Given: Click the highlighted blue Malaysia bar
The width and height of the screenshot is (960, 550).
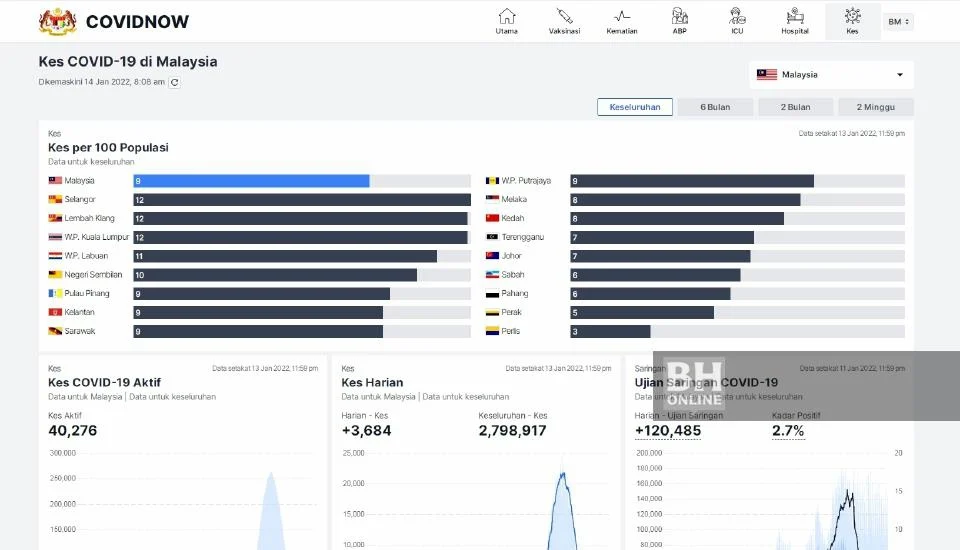Looking at the screenshot, I should pyautogui.click(x=251, y=181).
